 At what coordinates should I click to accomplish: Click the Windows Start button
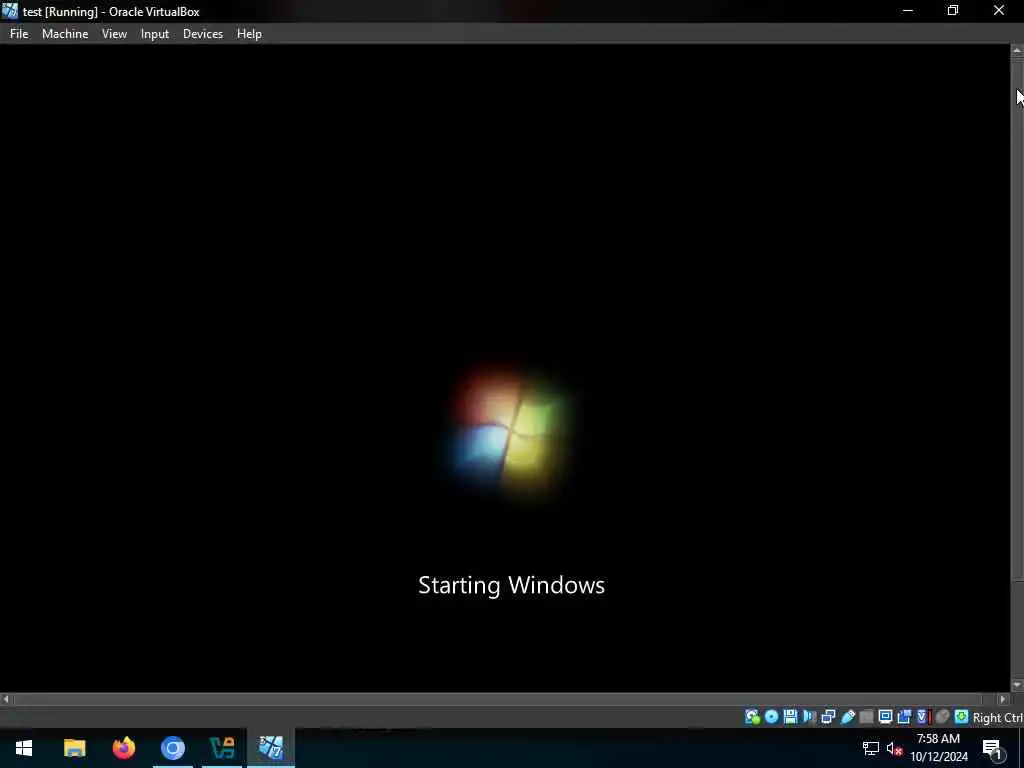point(24,748)
